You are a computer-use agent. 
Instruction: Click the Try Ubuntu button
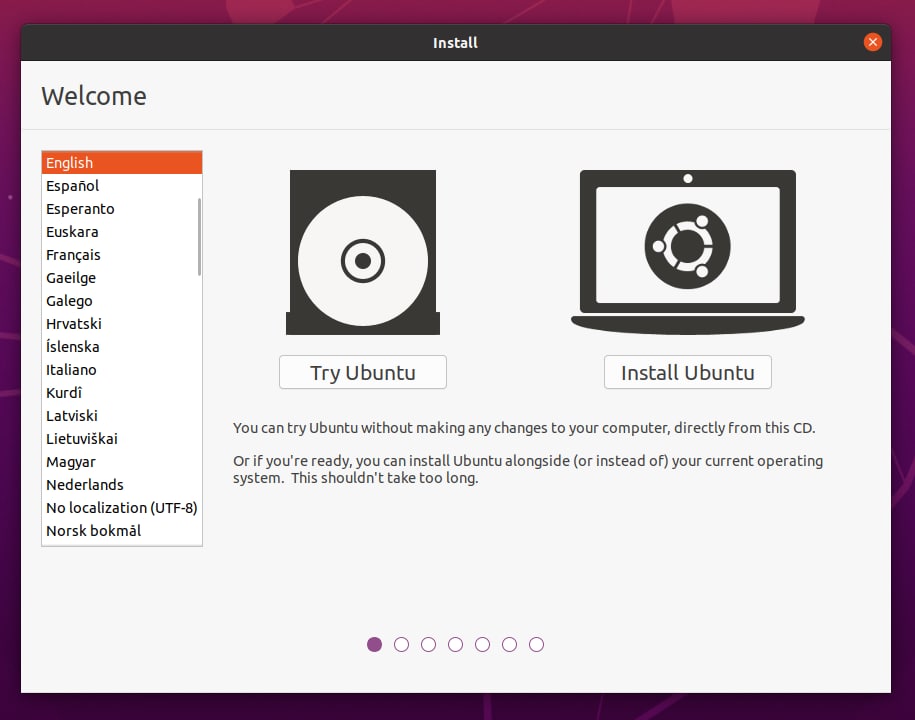tap(363, 372)
